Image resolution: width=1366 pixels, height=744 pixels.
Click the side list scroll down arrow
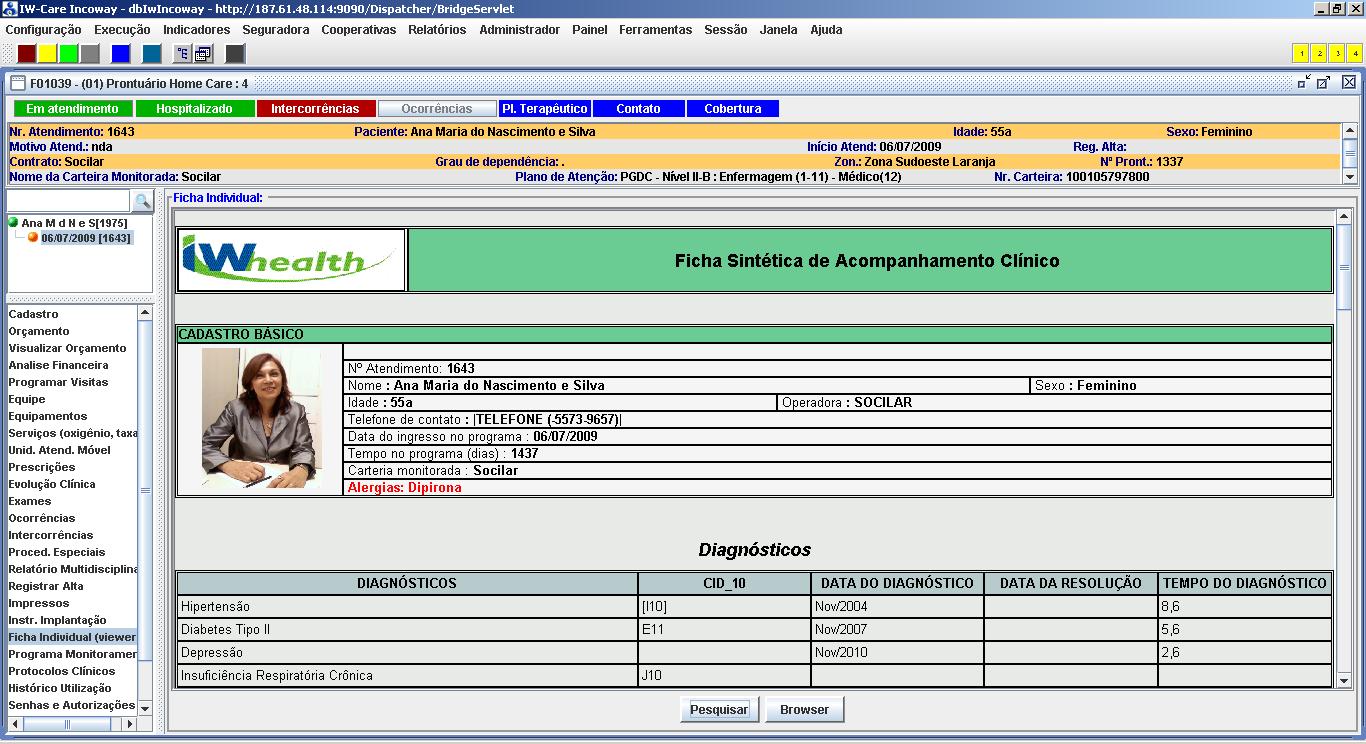pyautogui.click(x=145, y=708)
